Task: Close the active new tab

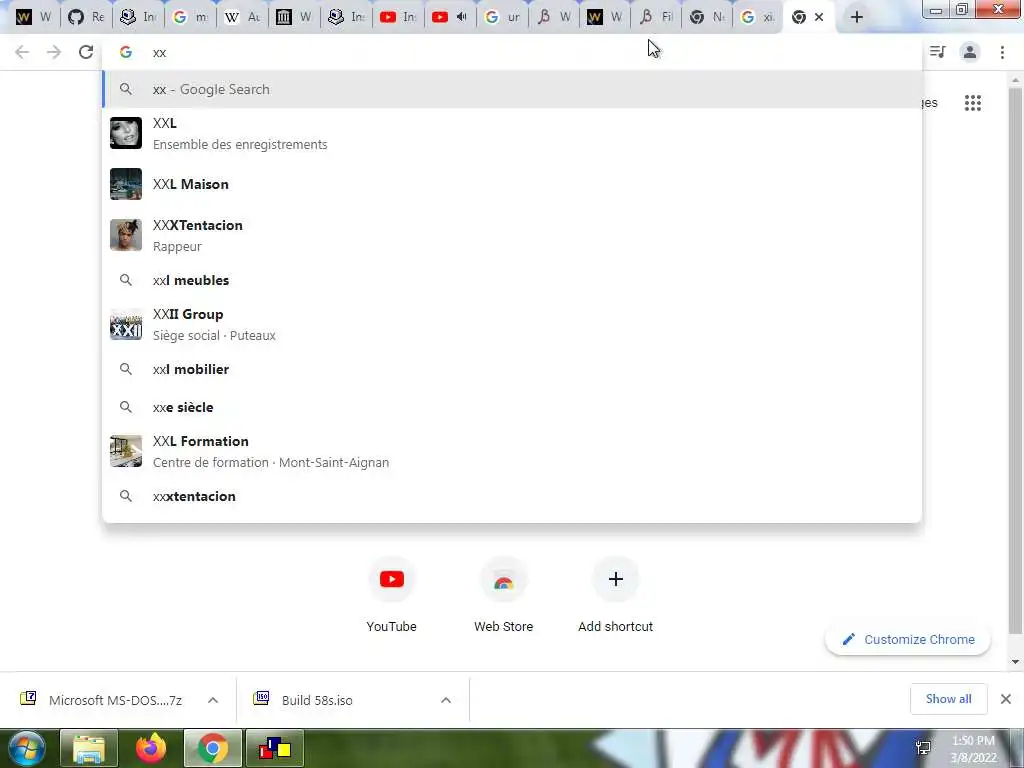Action: tap(819, 17)
